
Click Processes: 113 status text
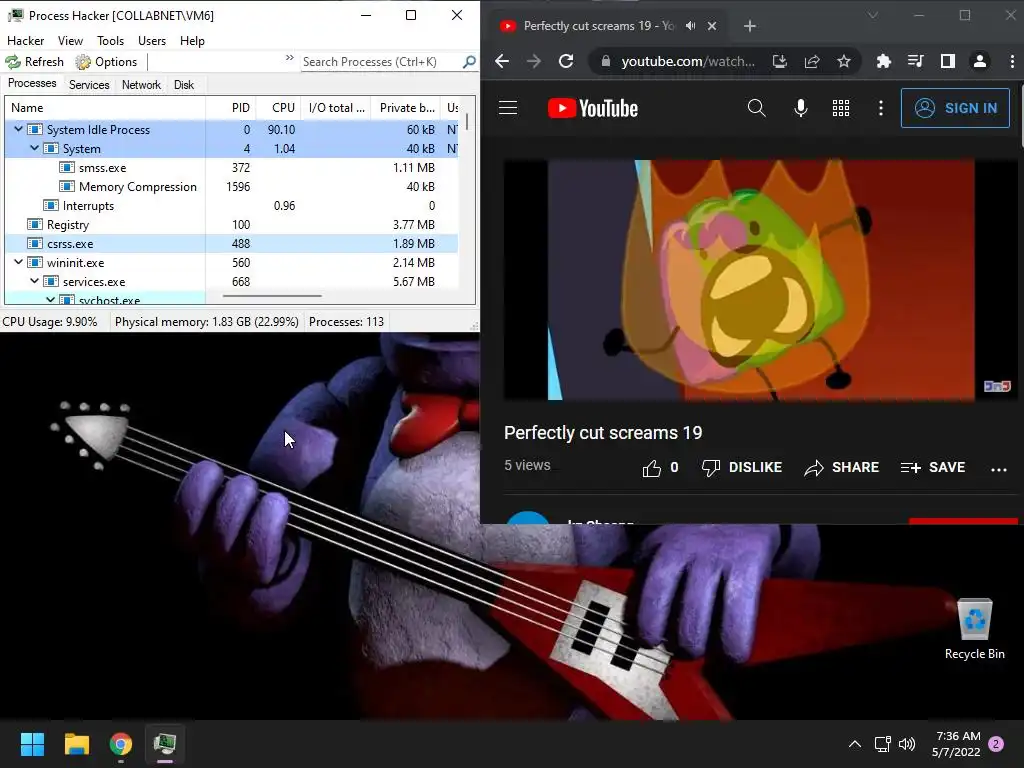point(346,322)
